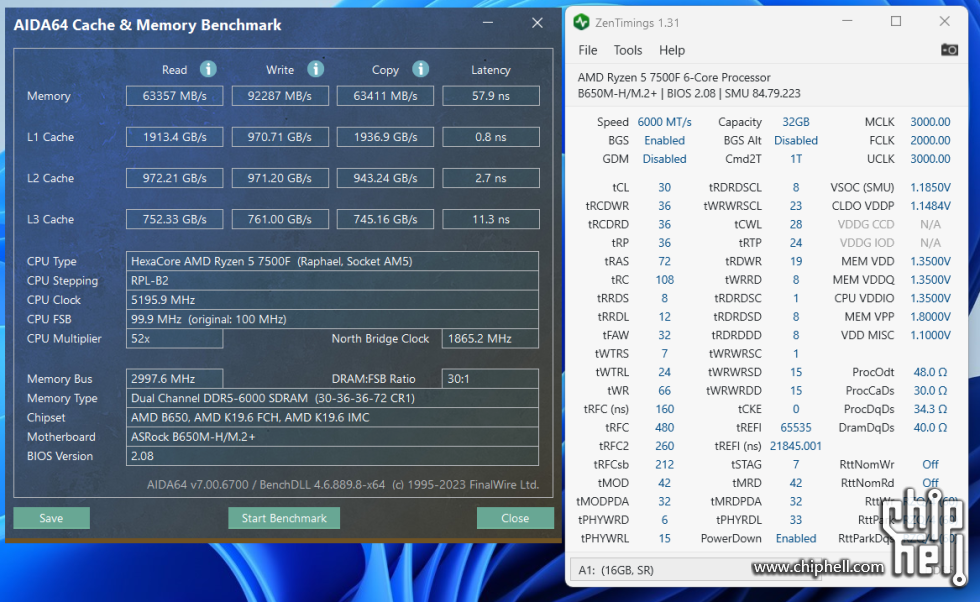This screenshot has height=602, width=980.
Task: Click Start Benchmark in AIDA64
Action: (x=284, y=518)
